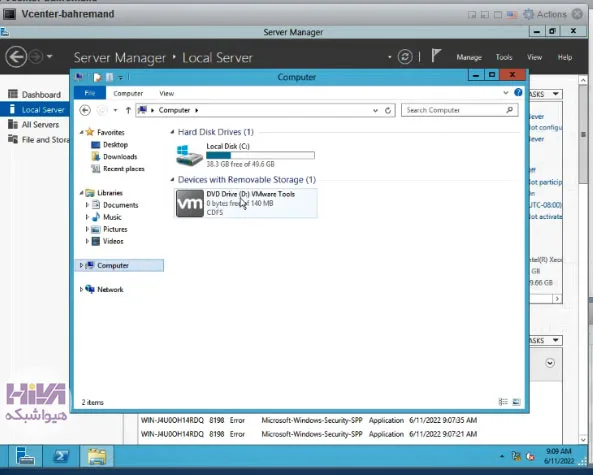
Task: Open address bar history dropdown
Action: click(375, 110)
